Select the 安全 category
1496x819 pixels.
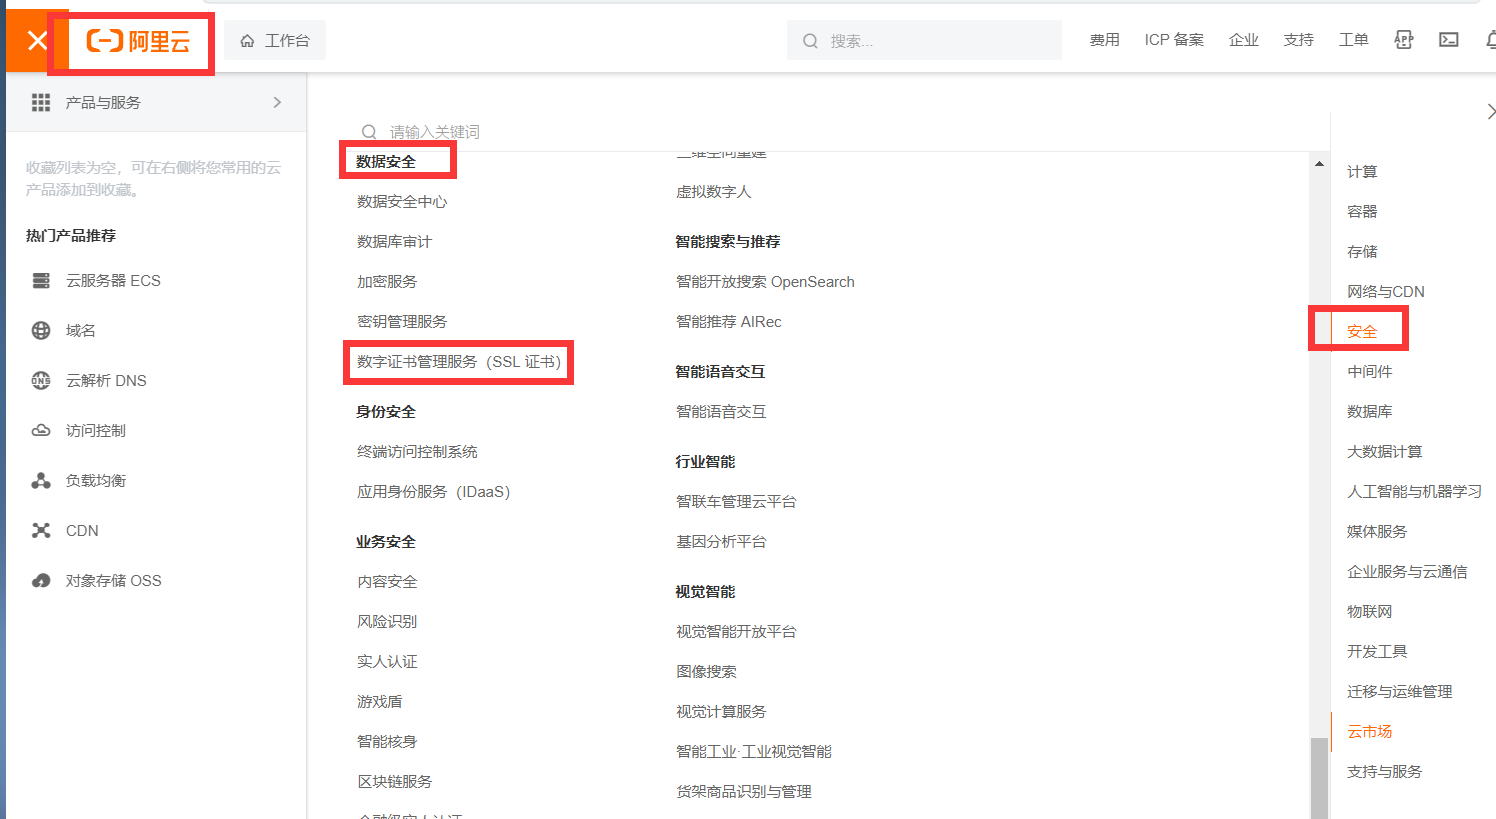point(1362,332)
